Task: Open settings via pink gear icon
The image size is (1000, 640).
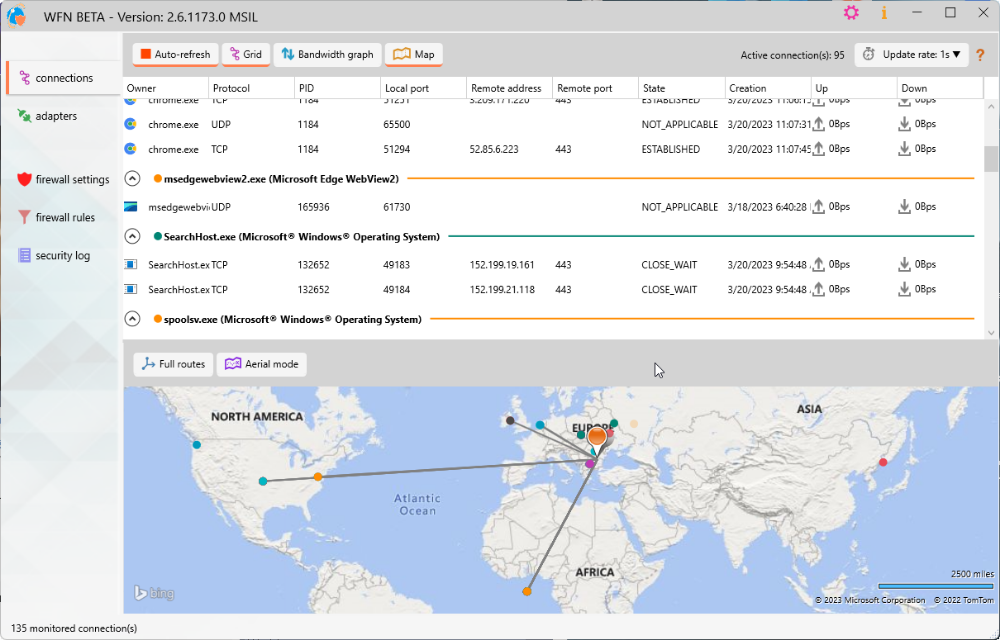Action: pos(851,13)
